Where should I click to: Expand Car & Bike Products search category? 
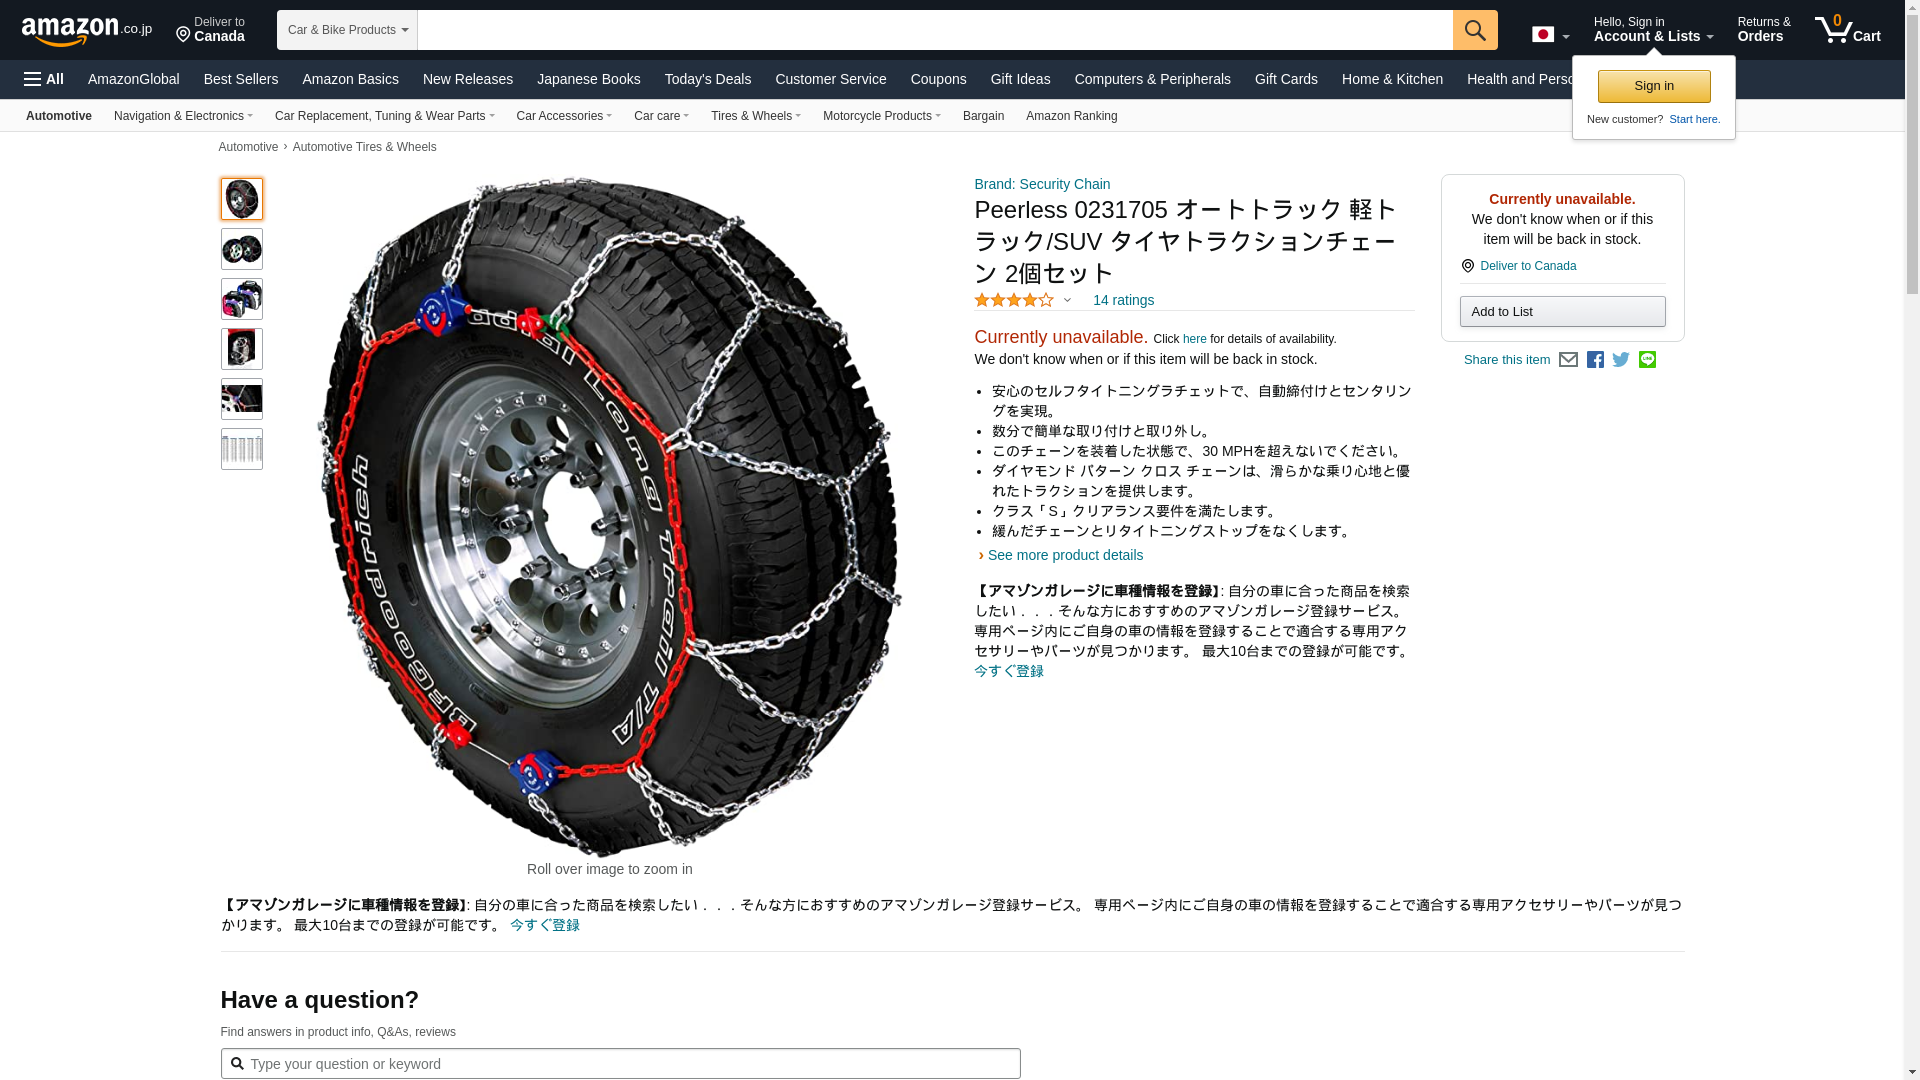pos(347,30)
